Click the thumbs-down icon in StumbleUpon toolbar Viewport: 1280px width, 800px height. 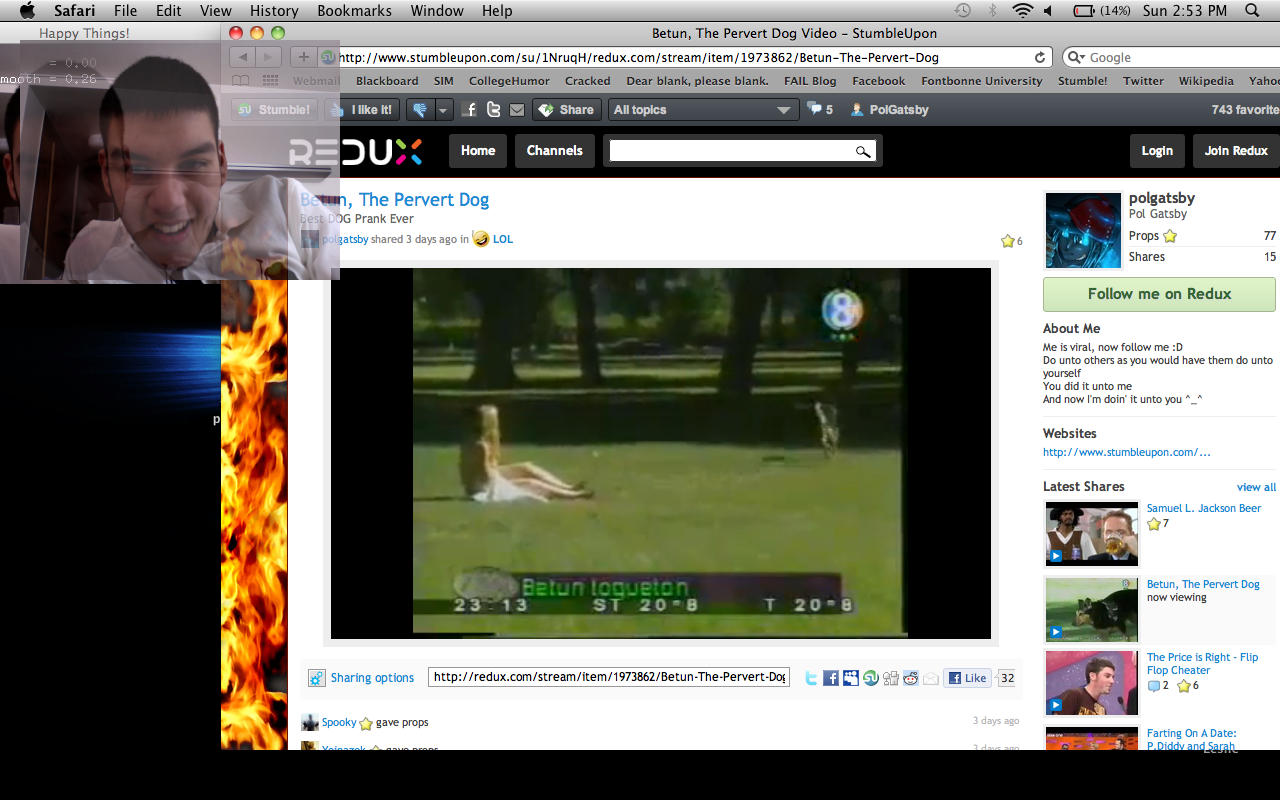pyautogui.click(x=420, y=110)
